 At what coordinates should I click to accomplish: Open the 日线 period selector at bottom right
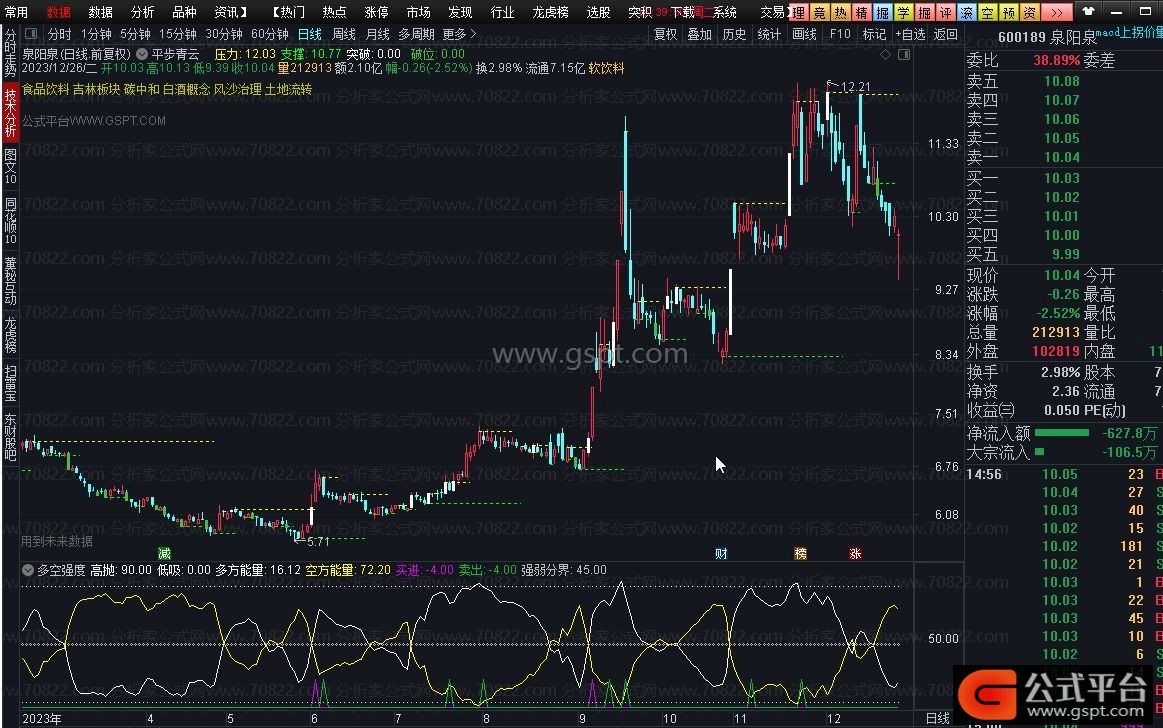(x=938, y=718)
